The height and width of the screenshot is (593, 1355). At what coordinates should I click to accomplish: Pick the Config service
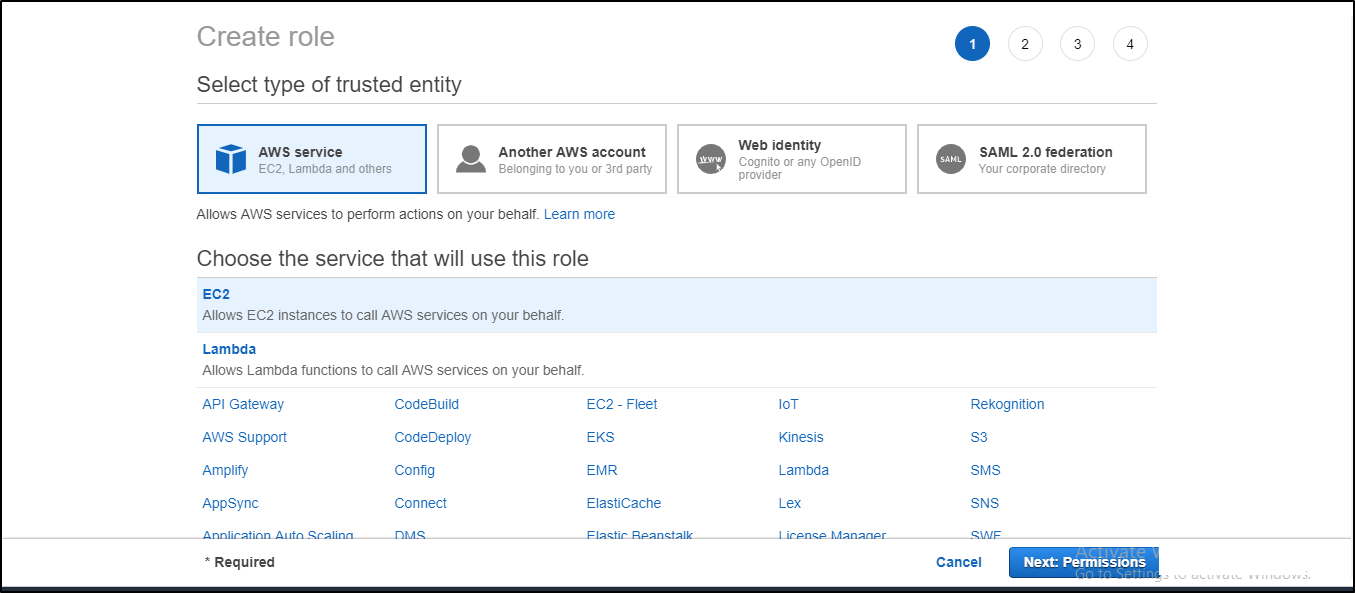[x=415, y=470]
